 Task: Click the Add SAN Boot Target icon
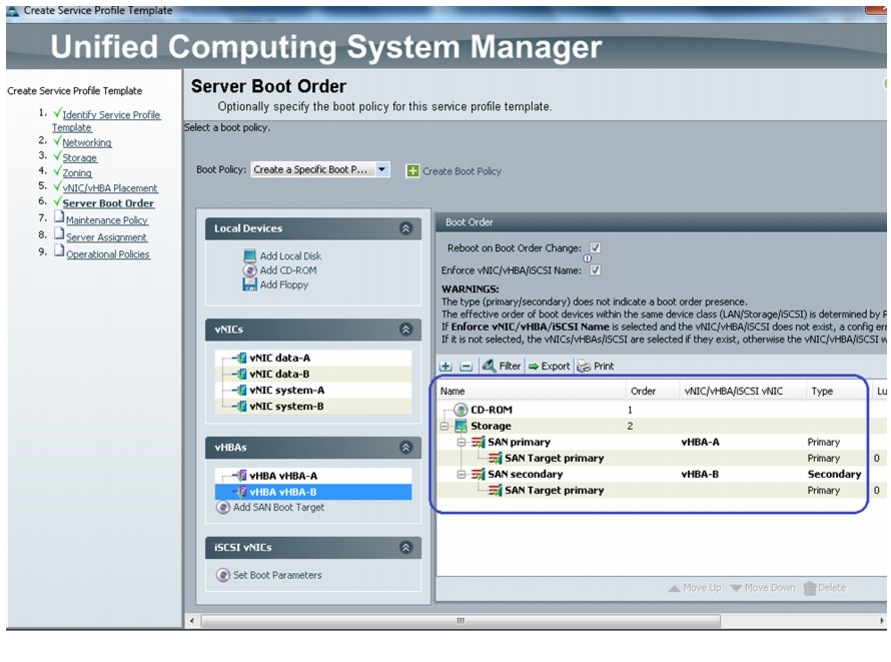[x=223, y=507]
